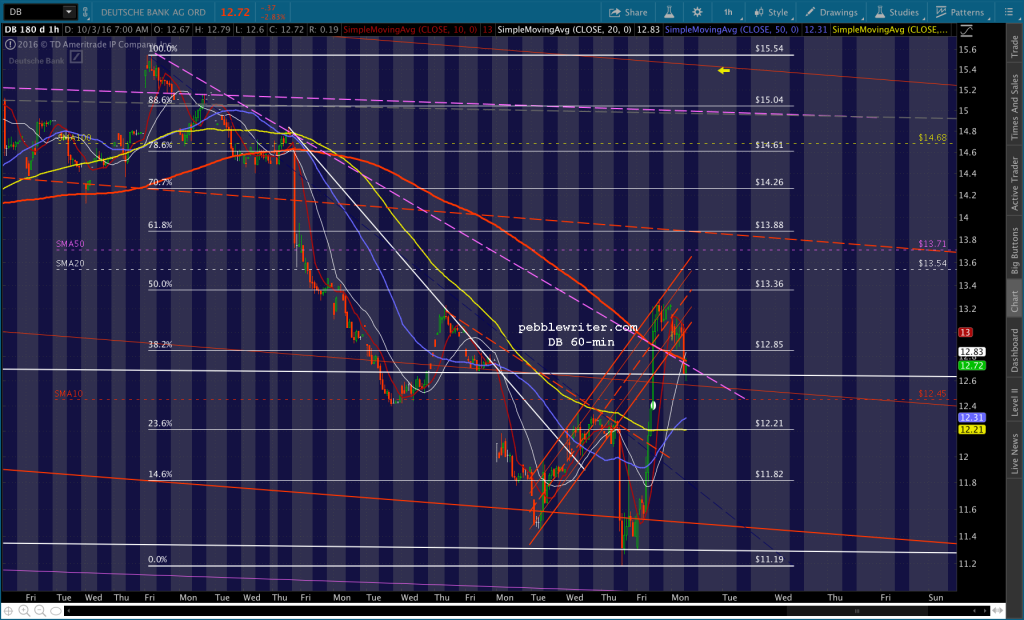Click the $12.85 Fibonacci price label
This screenshot has width=1024, height=620.
click(x=769, y=344)
